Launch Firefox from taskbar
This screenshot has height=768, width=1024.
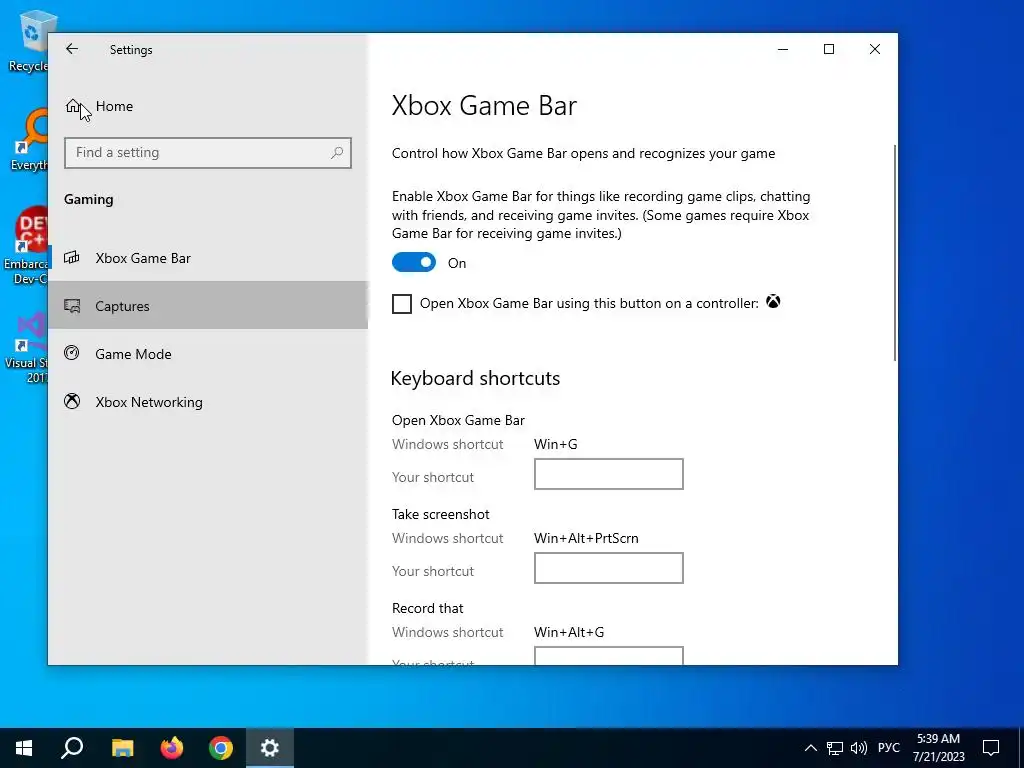coord(172,748)
